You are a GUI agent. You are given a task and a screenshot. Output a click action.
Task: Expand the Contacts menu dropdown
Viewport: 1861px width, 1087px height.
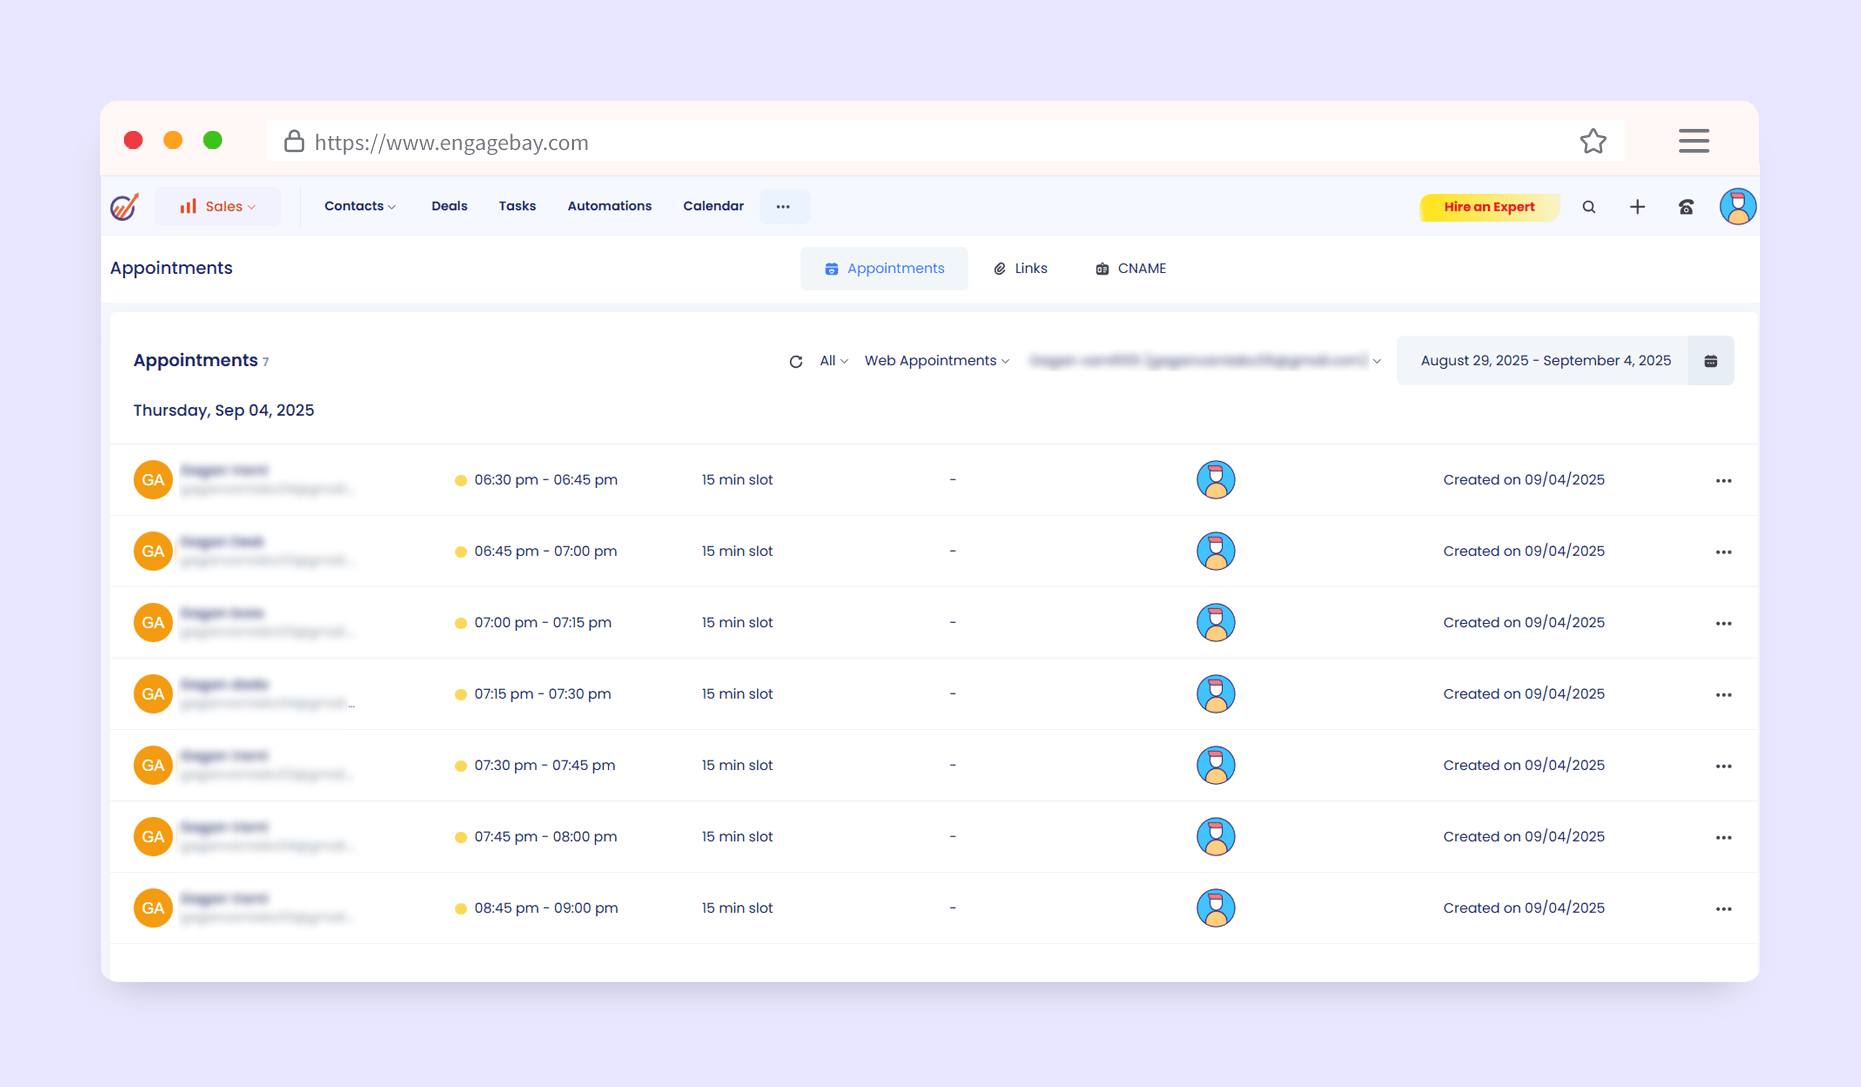[x=359, y=206]
